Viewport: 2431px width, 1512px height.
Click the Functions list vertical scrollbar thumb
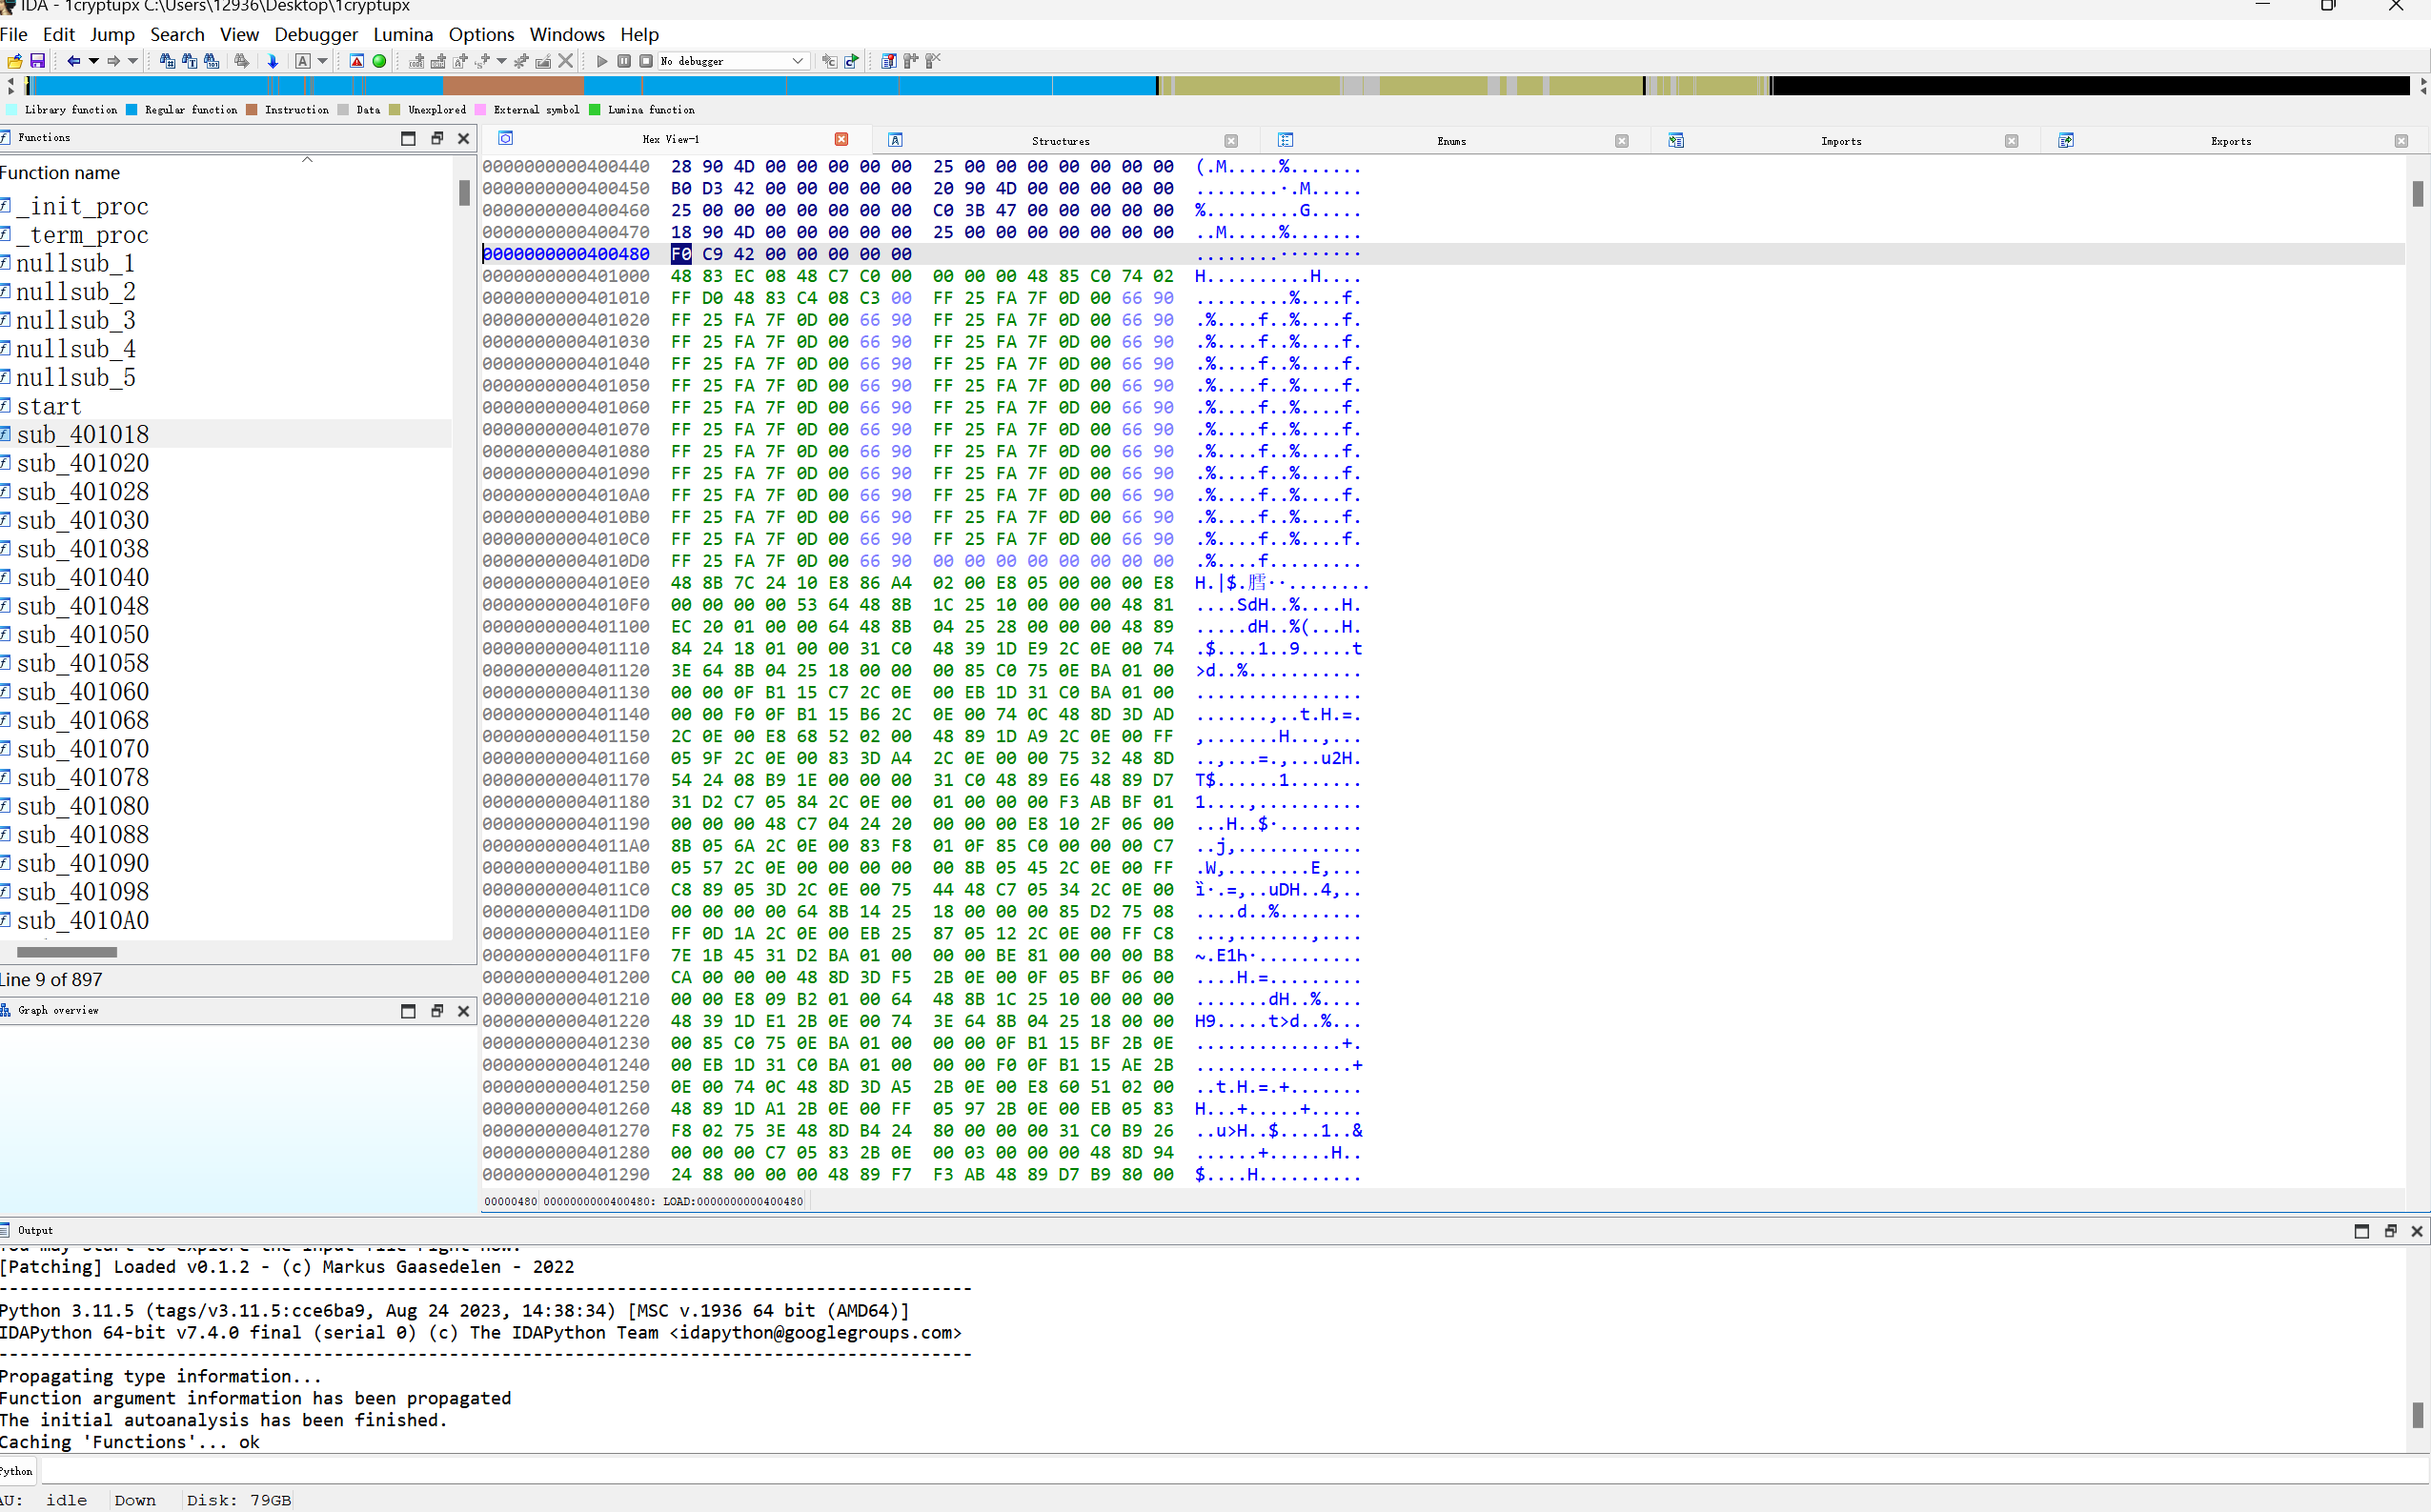click(x=464, y=193)
